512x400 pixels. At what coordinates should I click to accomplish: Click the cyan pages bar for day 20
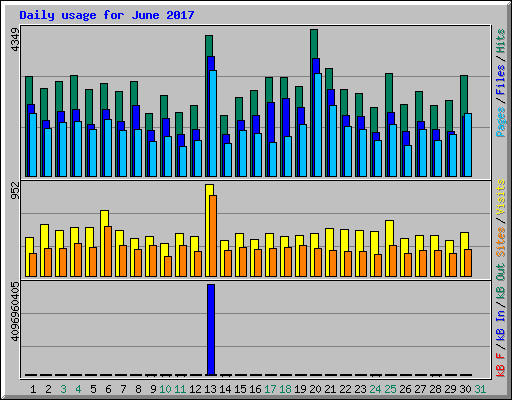coord(318,125)
